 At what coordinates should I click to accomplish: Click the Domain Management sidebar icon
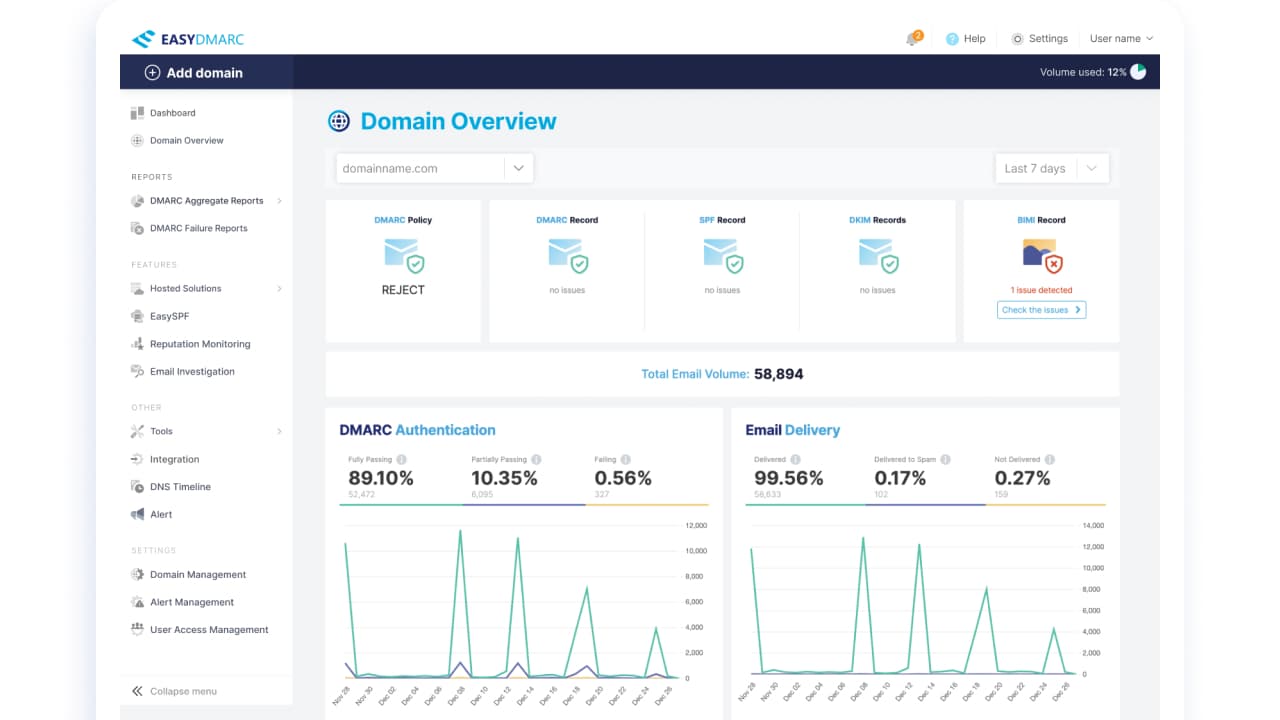137,575
